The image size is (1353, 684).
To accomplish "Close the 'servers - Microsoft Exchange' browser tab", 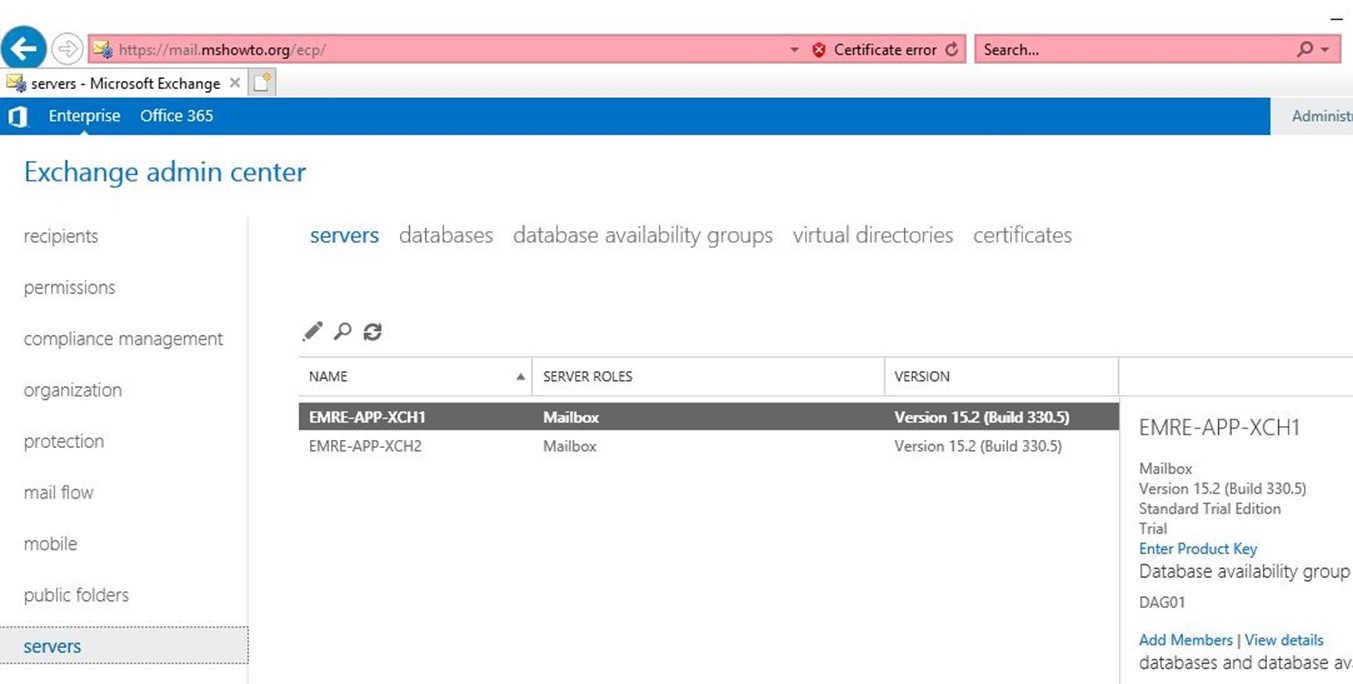I will (235, 83).
